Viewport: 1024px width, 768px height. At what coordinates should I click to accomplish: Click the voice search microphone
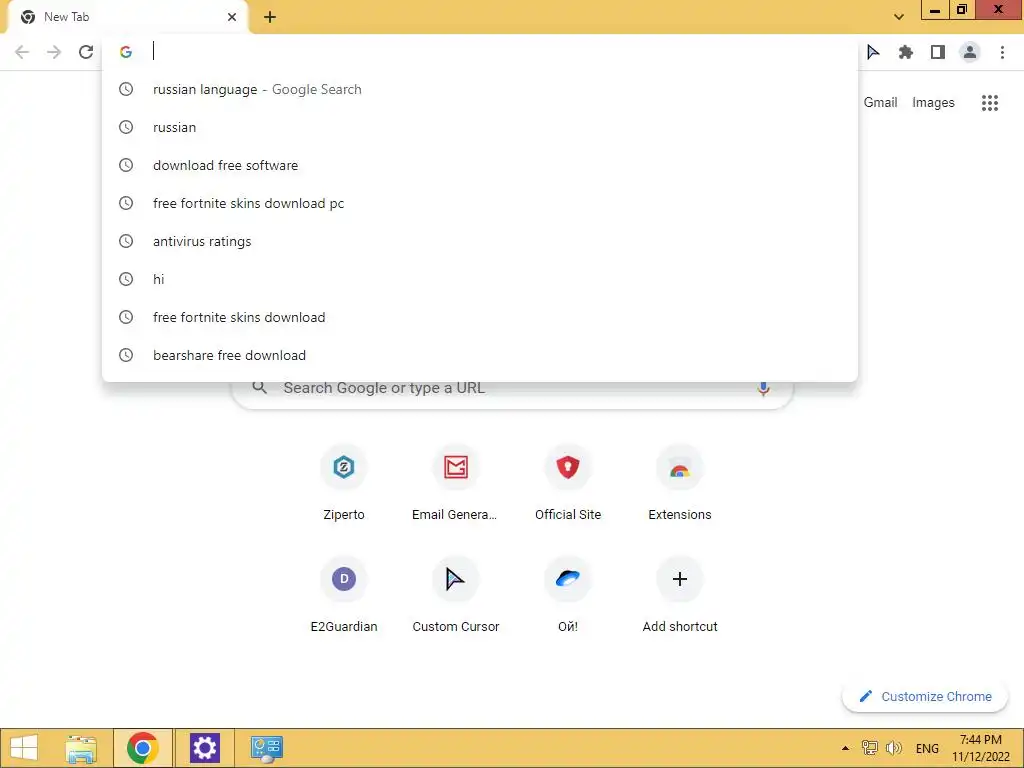pyautogui.click(x=763, y=388)
